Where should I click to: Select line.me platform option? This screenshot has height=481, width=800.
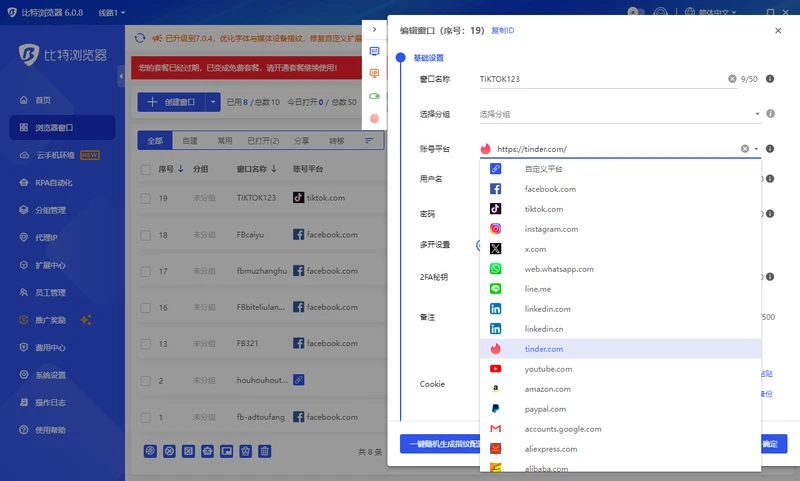click(x=620, y=289)
